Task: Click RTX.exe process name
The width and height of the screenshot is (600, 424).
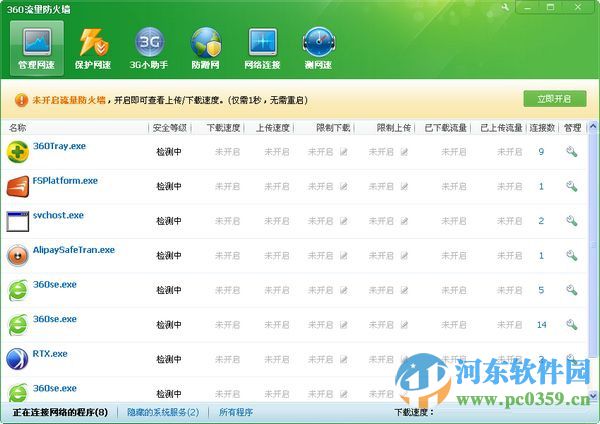Action: coord(50,354)
